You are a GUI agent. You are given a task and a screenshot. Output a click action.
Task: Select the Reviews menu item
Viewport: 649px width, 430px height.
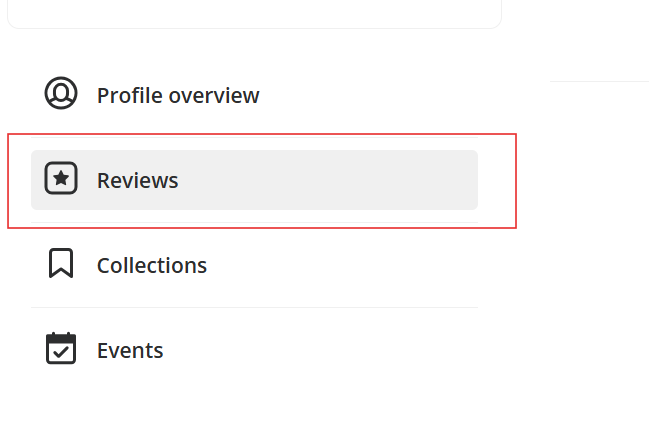(254, 180)
